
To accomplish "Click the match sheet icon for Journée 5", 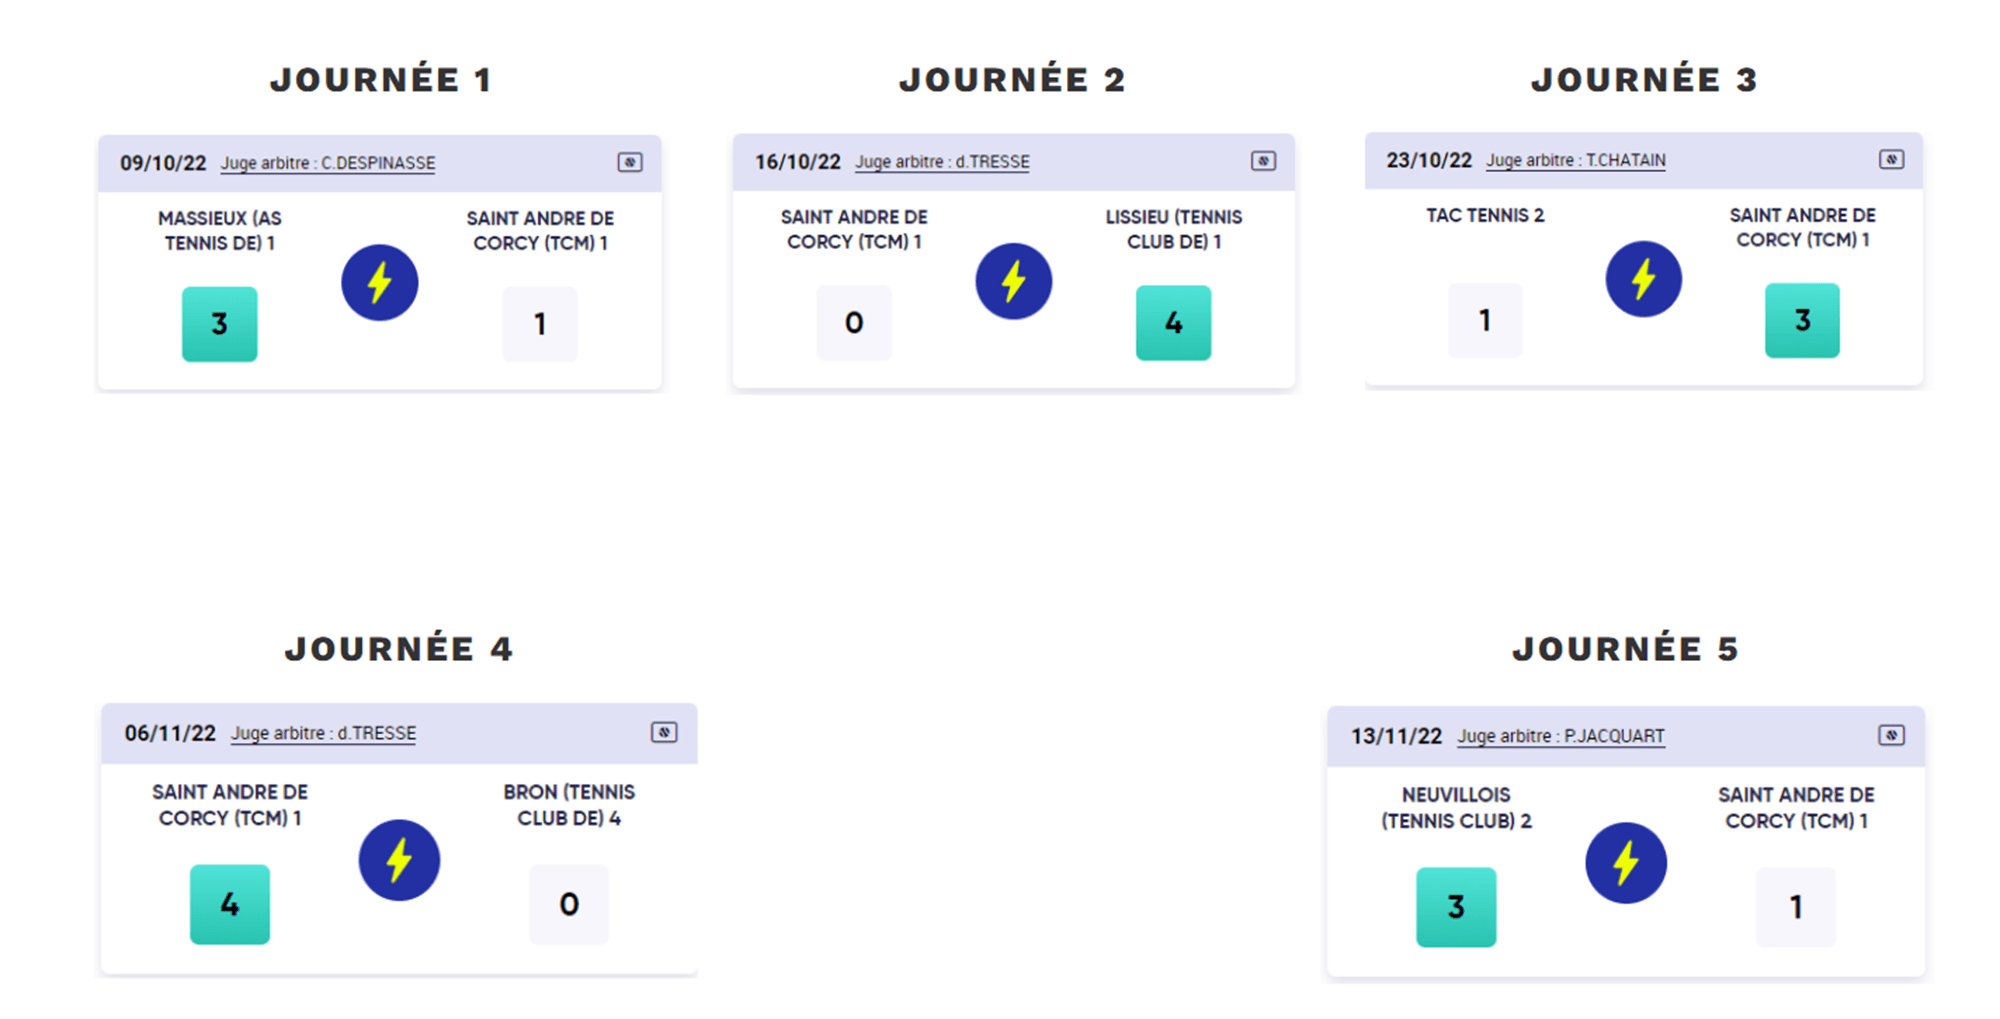I will point(1891,735).
